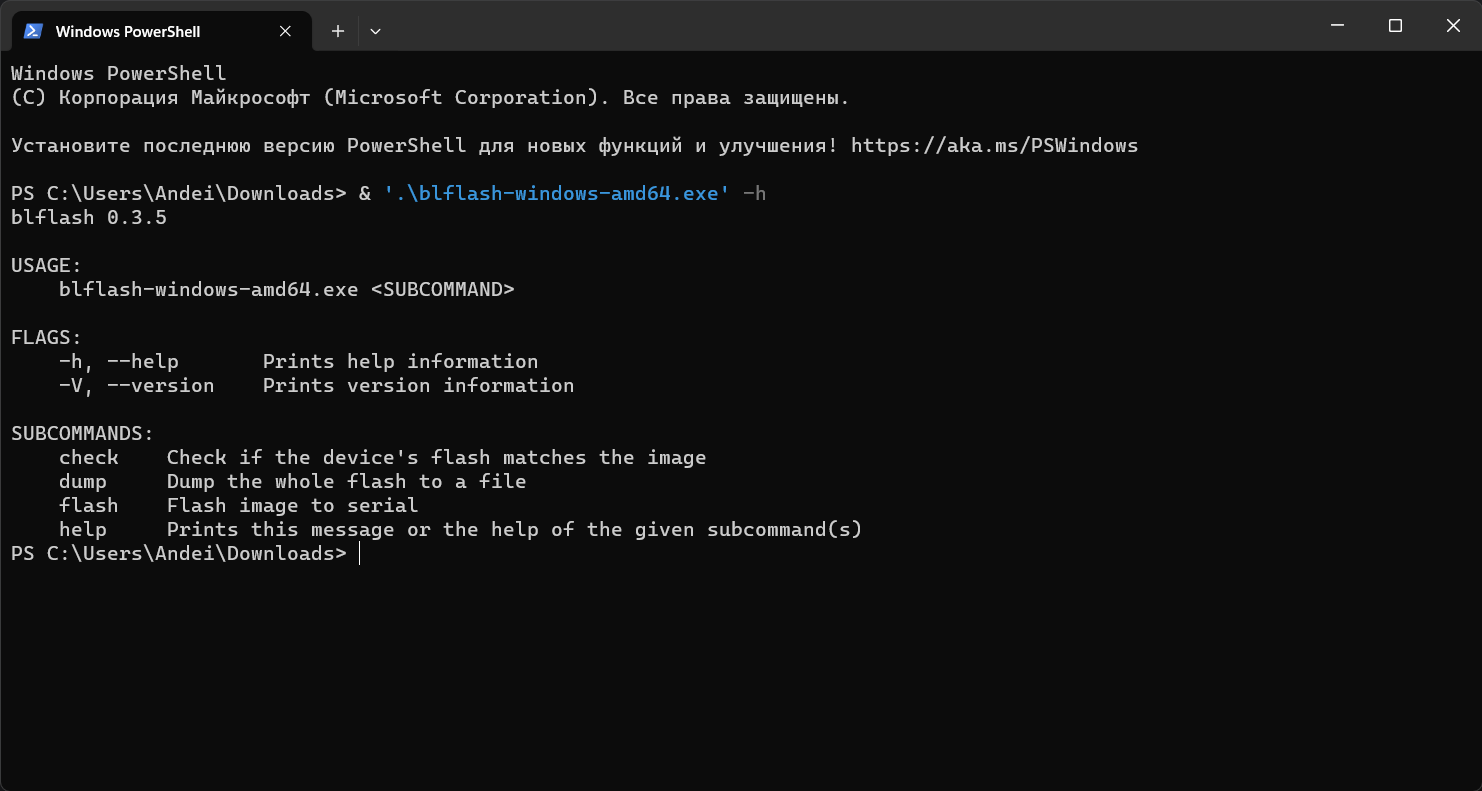Click the PowerShell icon in the tab
The width and height of the screenshot is (1482, 791).
(33, 31)
